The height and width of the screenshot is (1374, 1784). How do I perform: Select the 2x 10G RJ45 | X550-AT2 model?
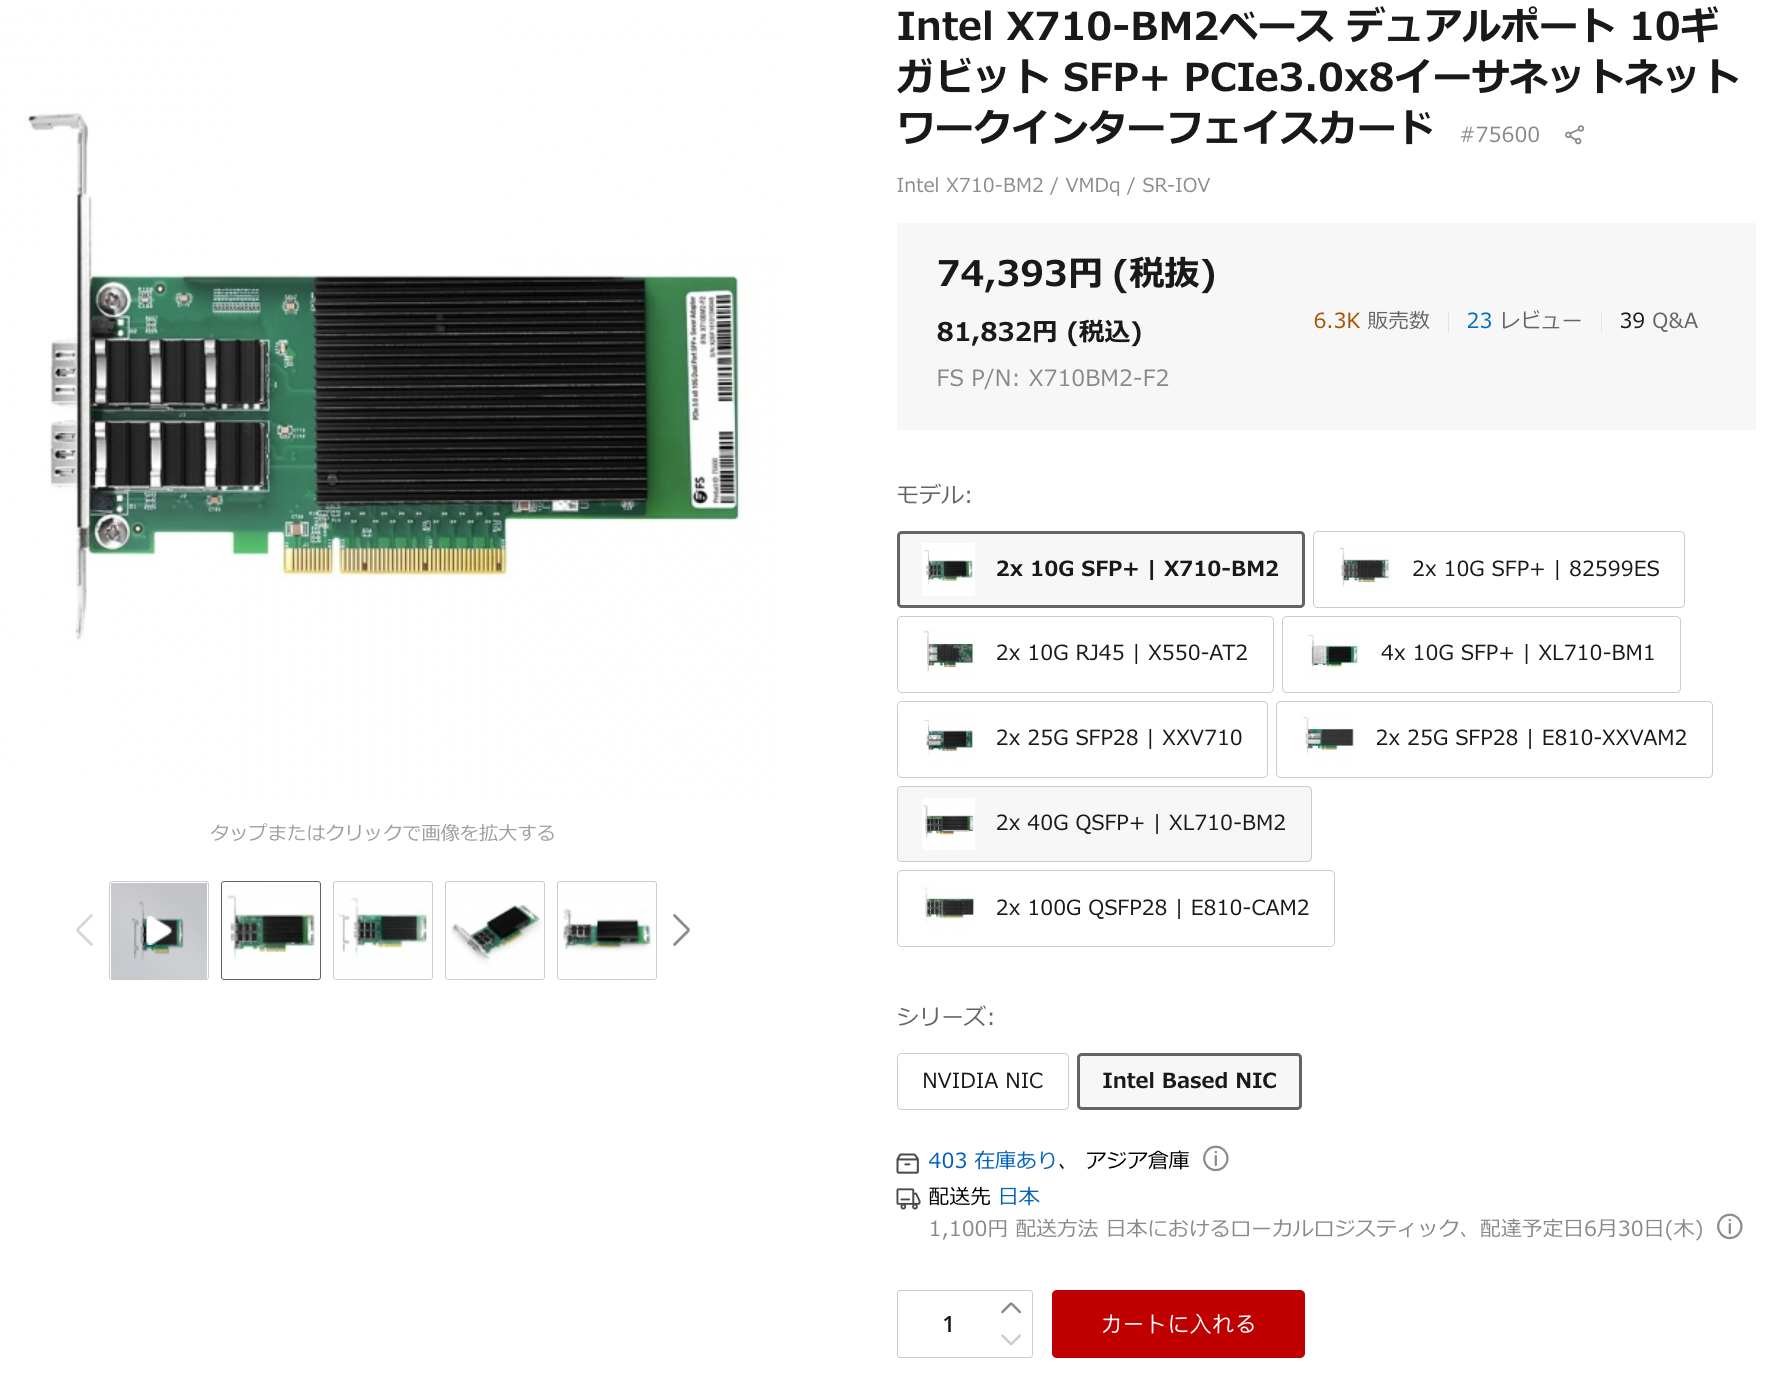tap(1085, 654)
